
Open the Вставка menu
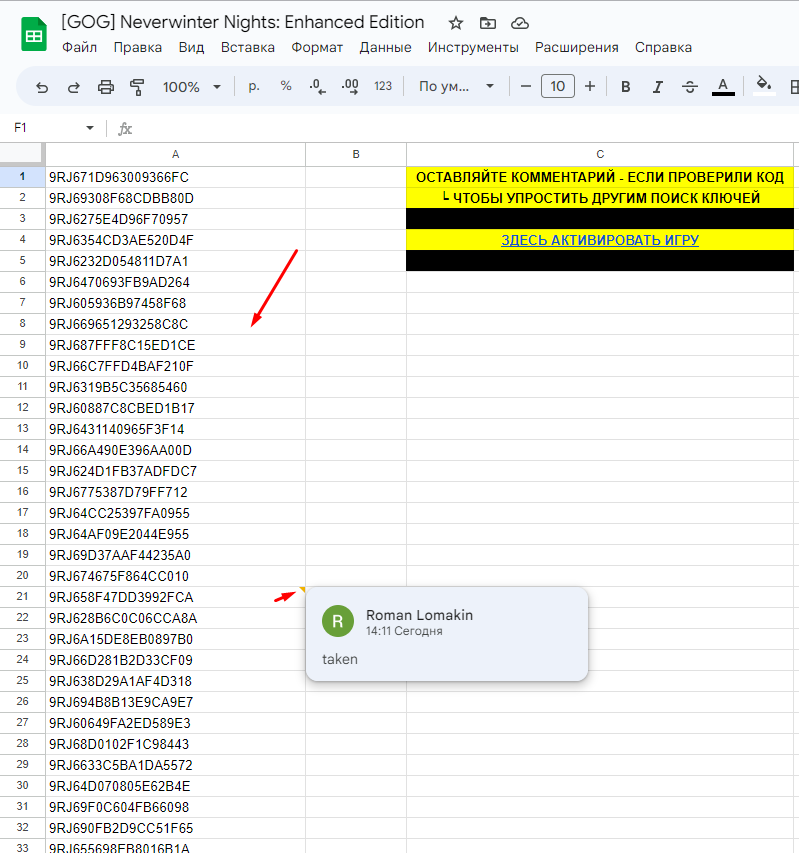click(x=248, y=47)
